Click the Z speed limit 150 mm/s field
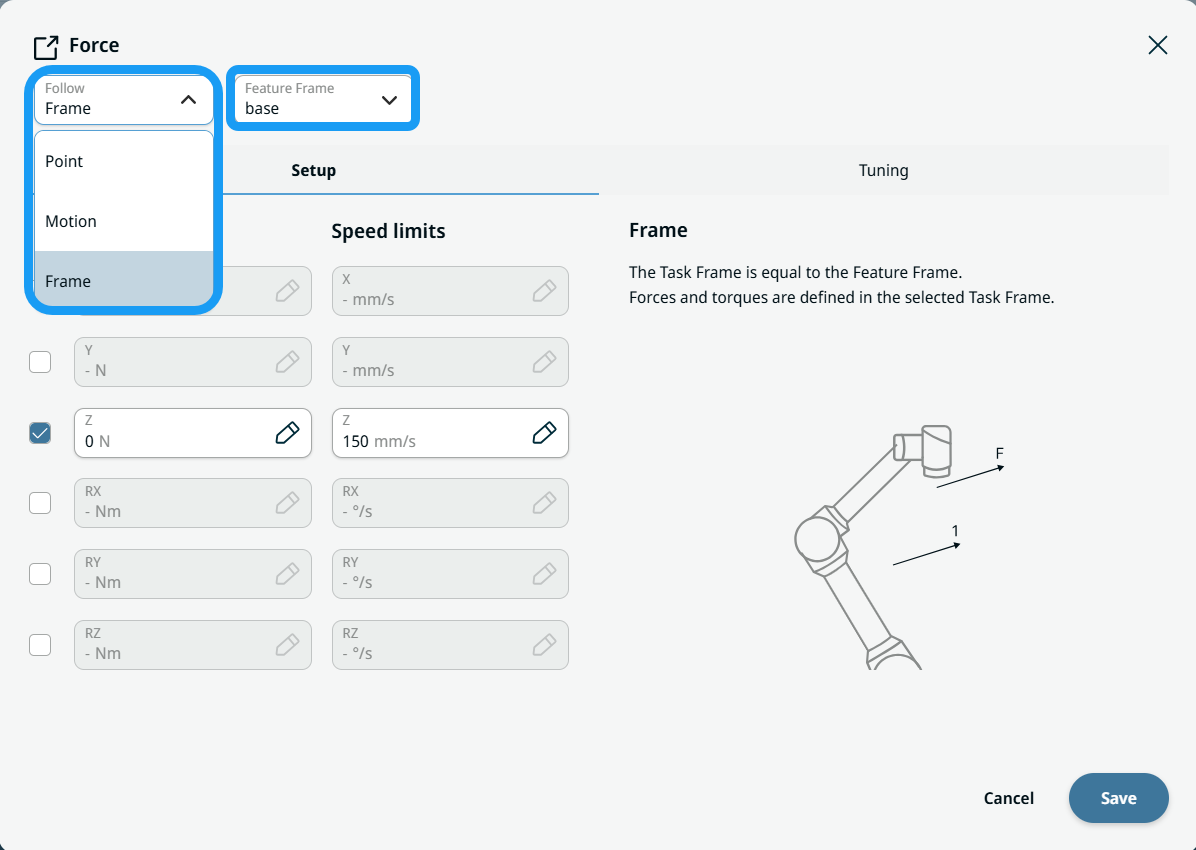1196x850 pixels. point(450,433)
